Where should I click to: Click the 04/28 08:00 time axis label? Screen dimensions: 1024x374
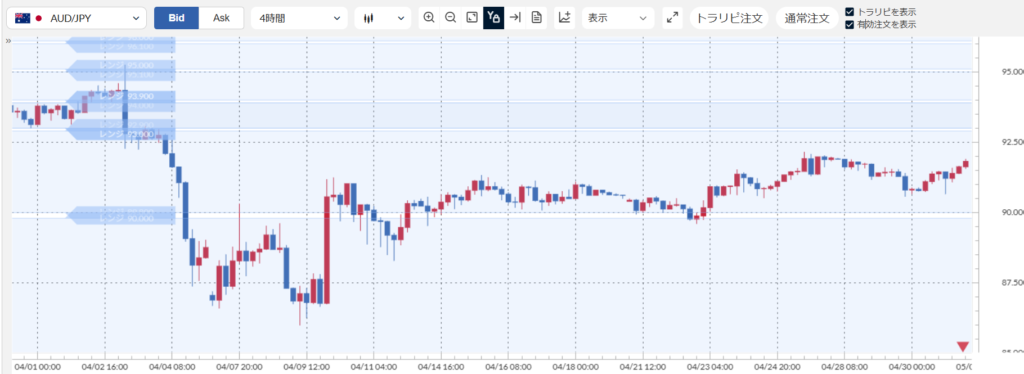(844, 367)
